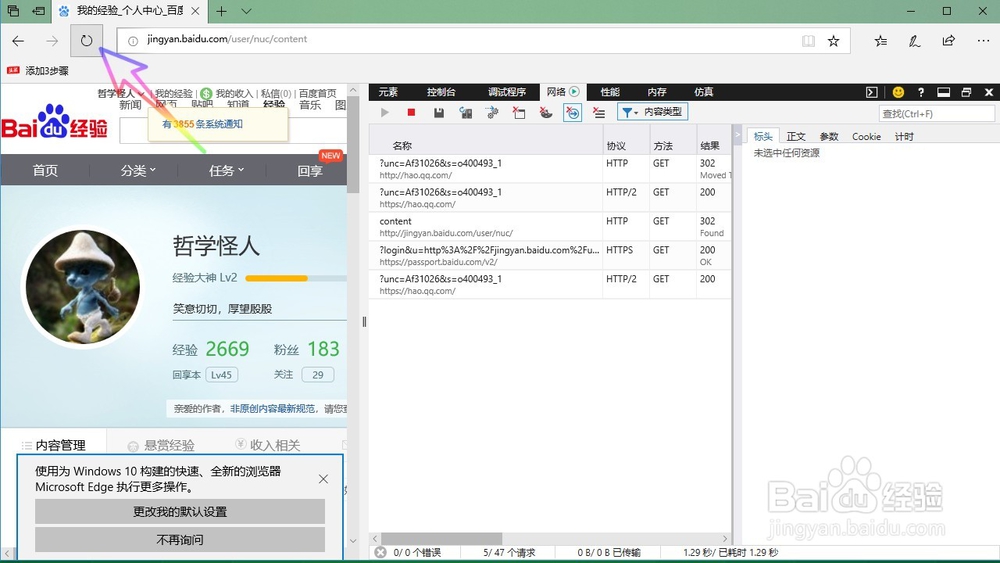Close the 我的经验 browser tab

[x=195, y=11]
